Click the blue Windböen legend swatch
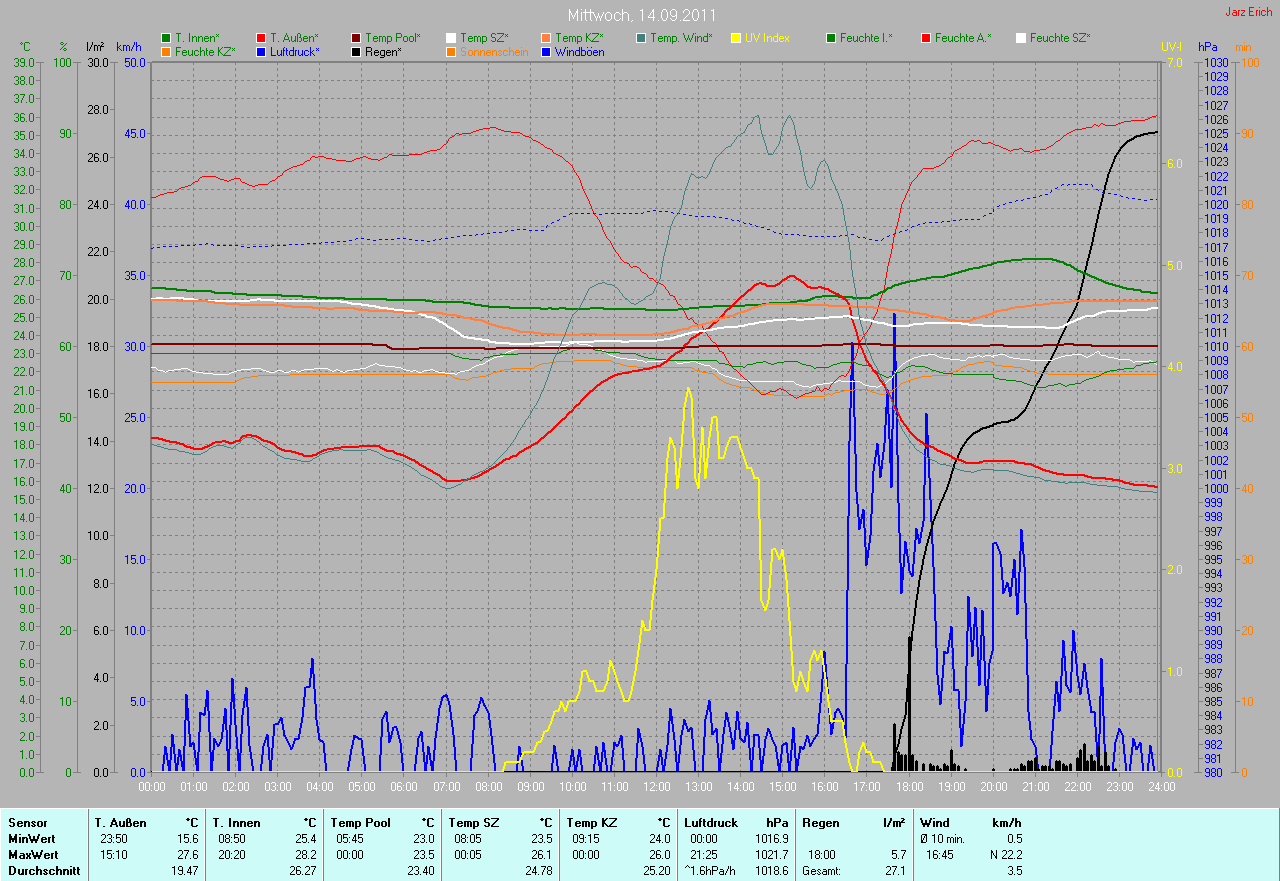 pos(546,51)
